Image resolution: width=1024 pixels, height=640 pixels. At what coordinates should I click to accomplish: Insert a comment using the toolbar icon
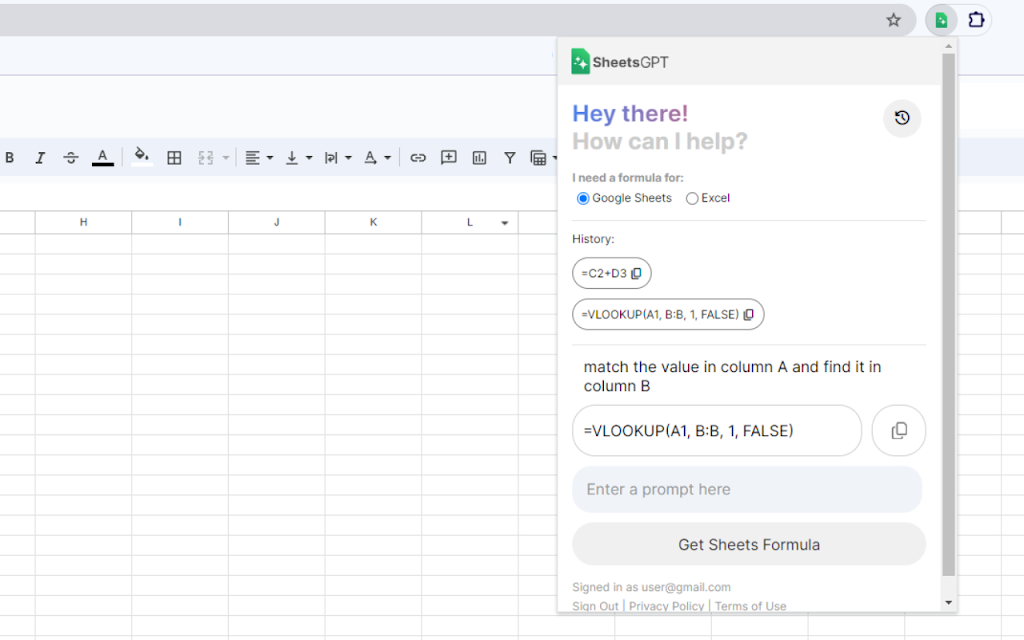[449, 157]
